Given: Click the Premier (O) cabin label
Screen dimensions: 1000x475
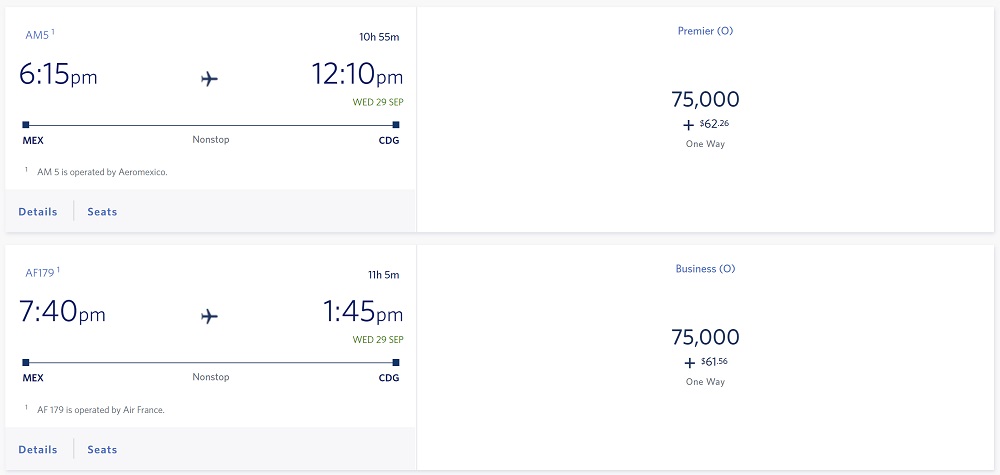Looking at the screenshot, I should [705, 31].
